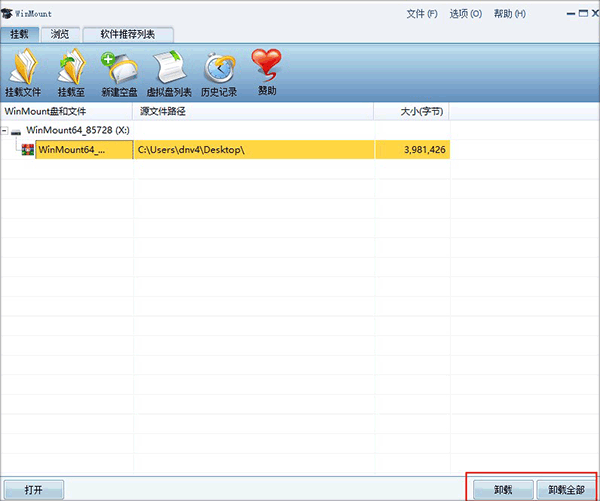600x501 pixels.
Task: Click the 挂载文件 mount file icon
Action: (x=23, y=67)
